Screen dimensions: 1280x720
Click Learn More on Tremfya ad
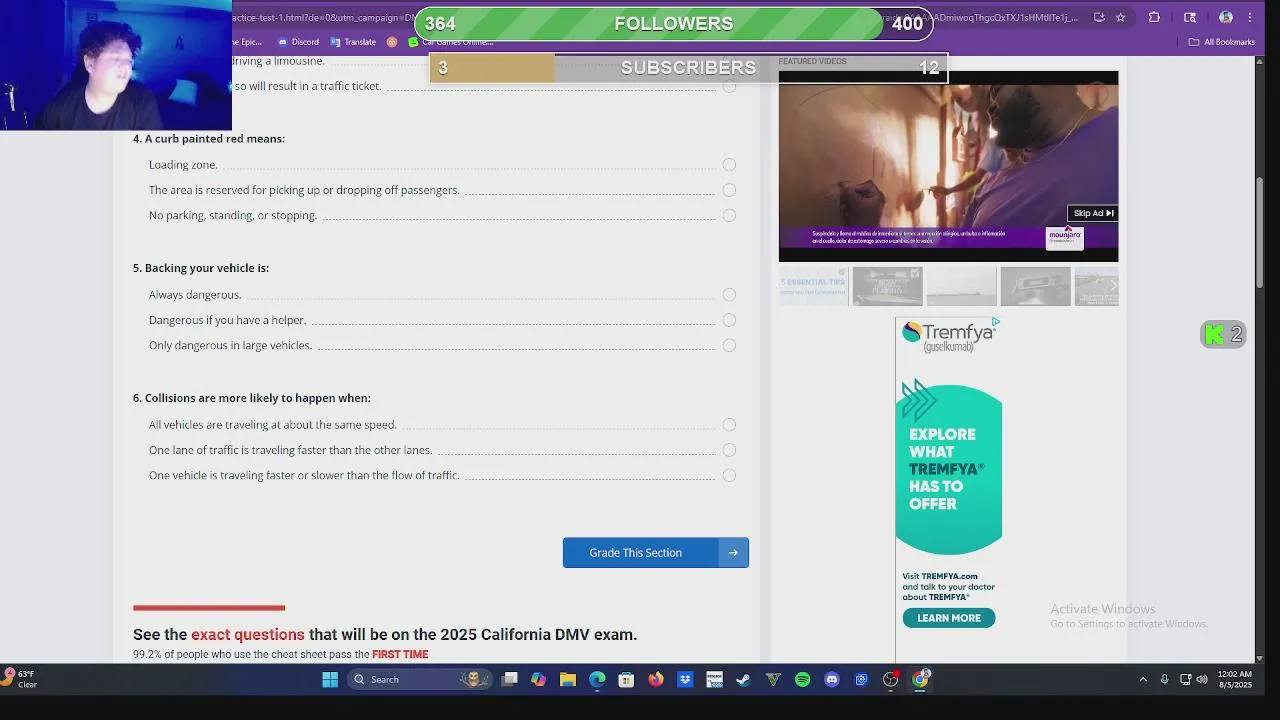(948, 618)
